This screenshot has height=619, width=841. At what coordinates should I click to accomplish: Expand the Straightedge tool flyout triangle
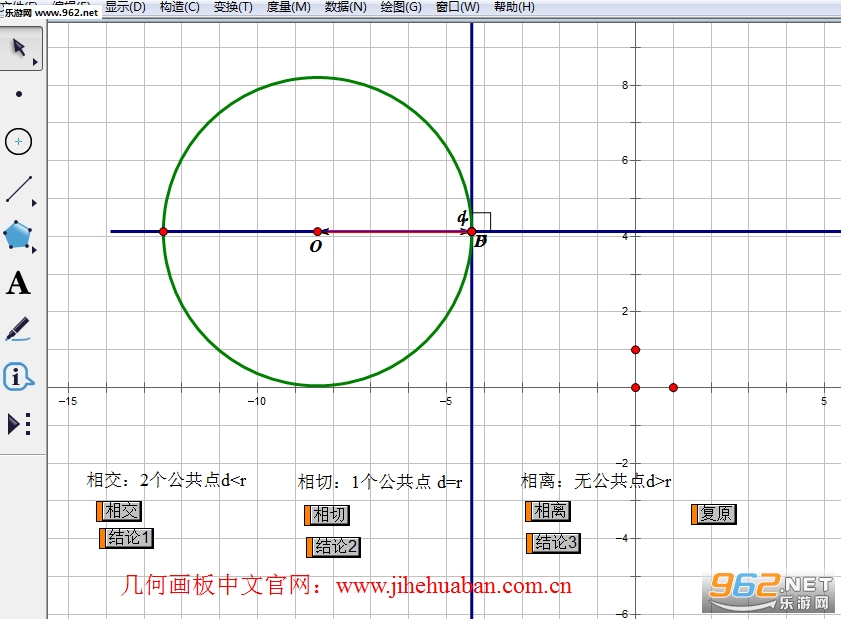click(34, 203)
